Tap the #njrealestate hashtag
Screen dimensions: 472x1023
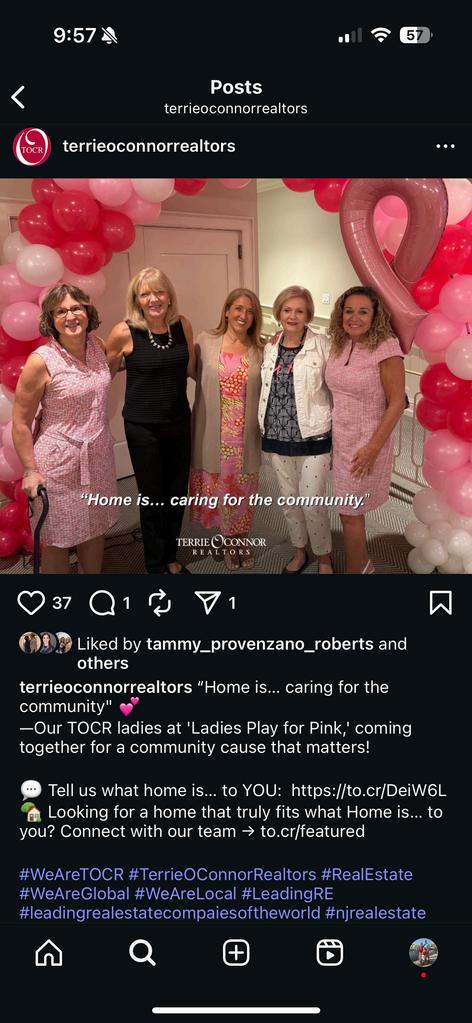375,912
